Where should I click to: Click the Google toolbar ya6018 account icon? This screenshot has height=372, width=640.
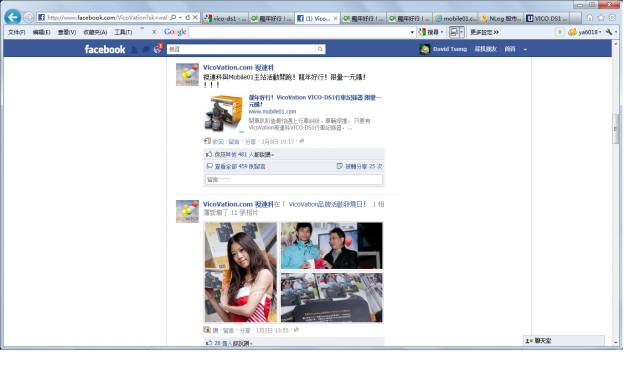pos(572,32)
